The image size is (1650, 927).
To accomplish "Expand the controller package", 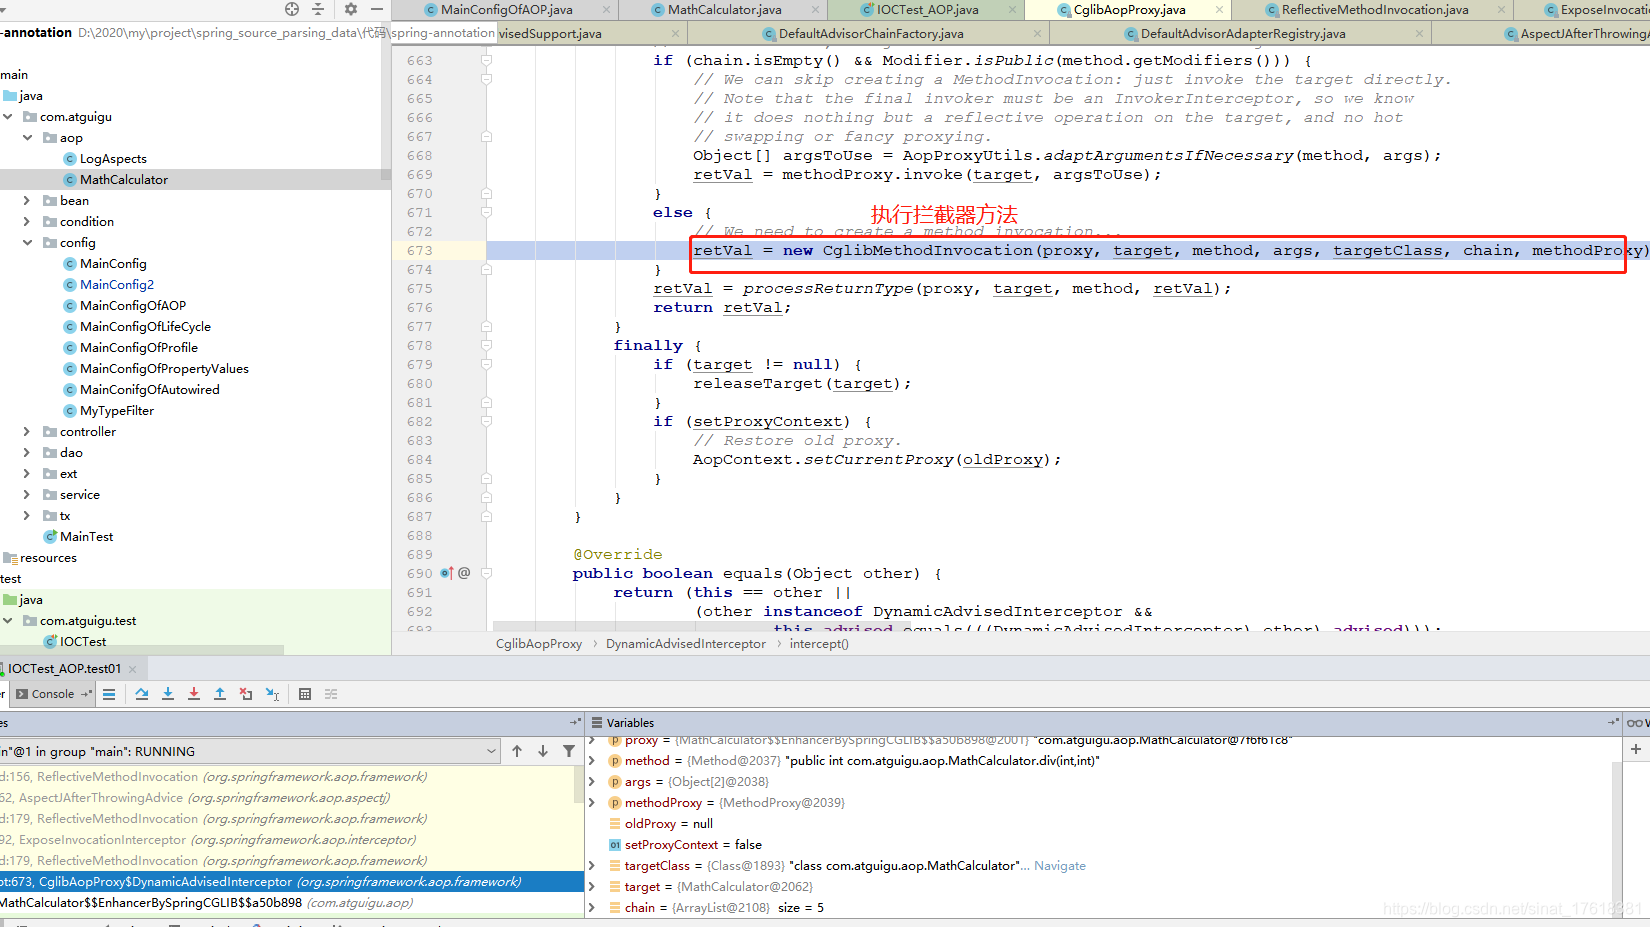I will point(27,432).
